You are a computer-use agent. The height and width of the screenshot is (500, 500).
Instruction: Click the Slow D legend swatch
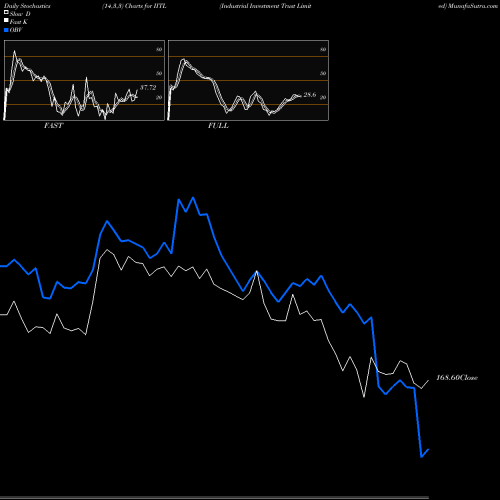pyautogui.click(x=6, y=12)
